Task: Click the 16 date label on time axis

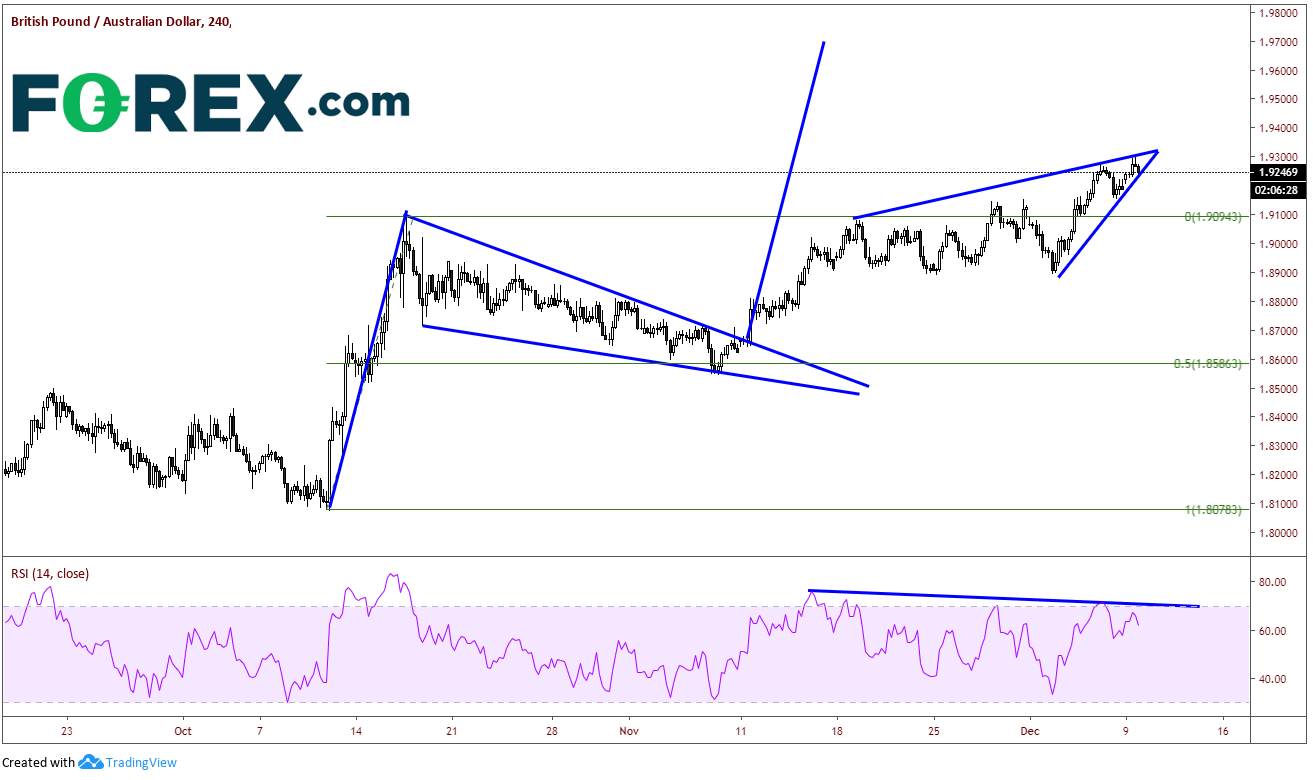Action: 1223,731
